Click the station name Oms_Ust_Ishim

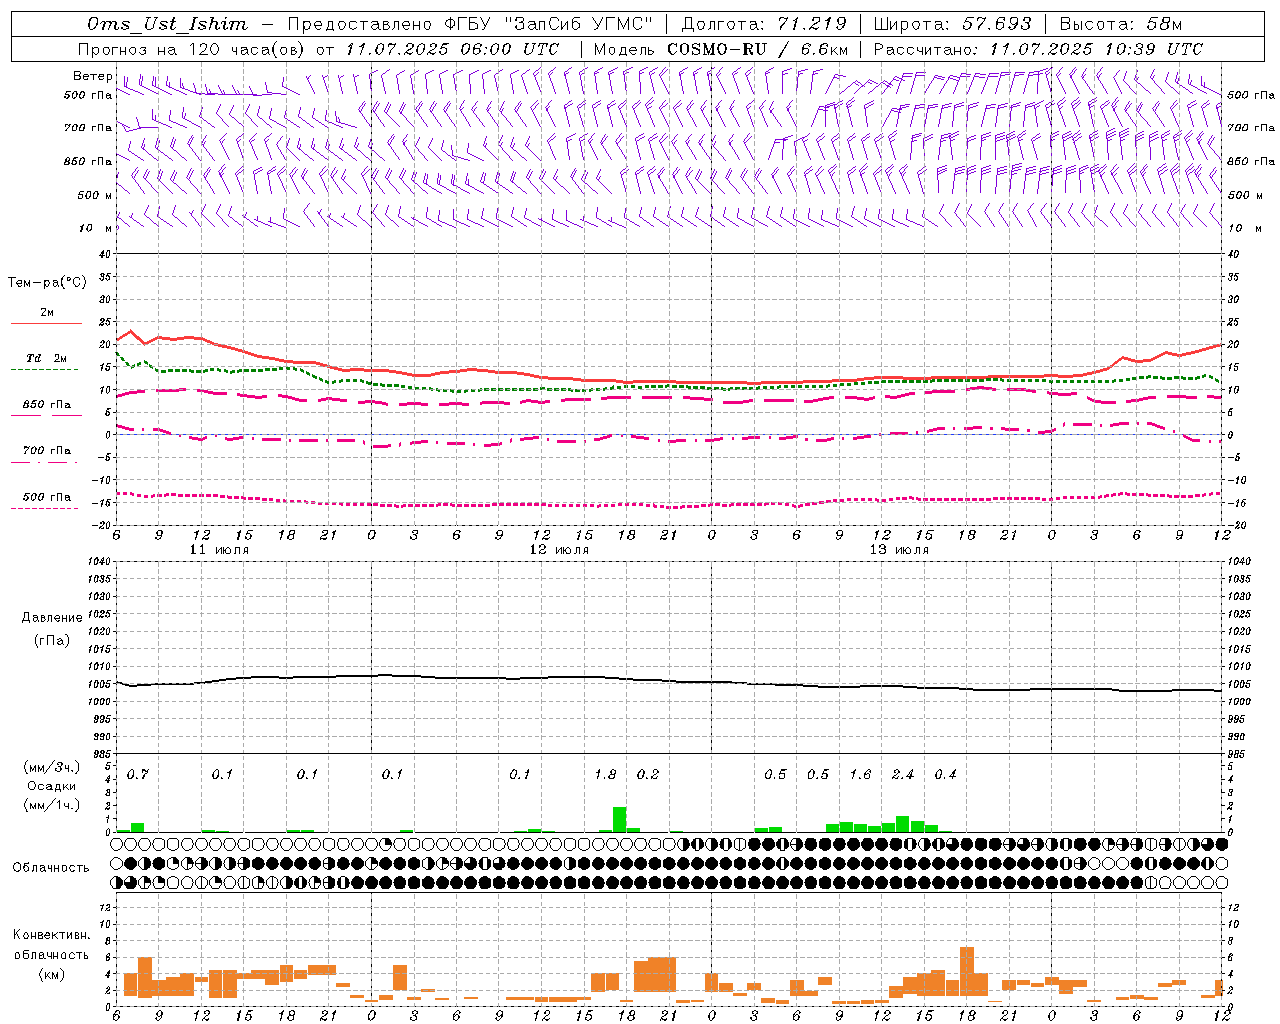pos(167,24)
